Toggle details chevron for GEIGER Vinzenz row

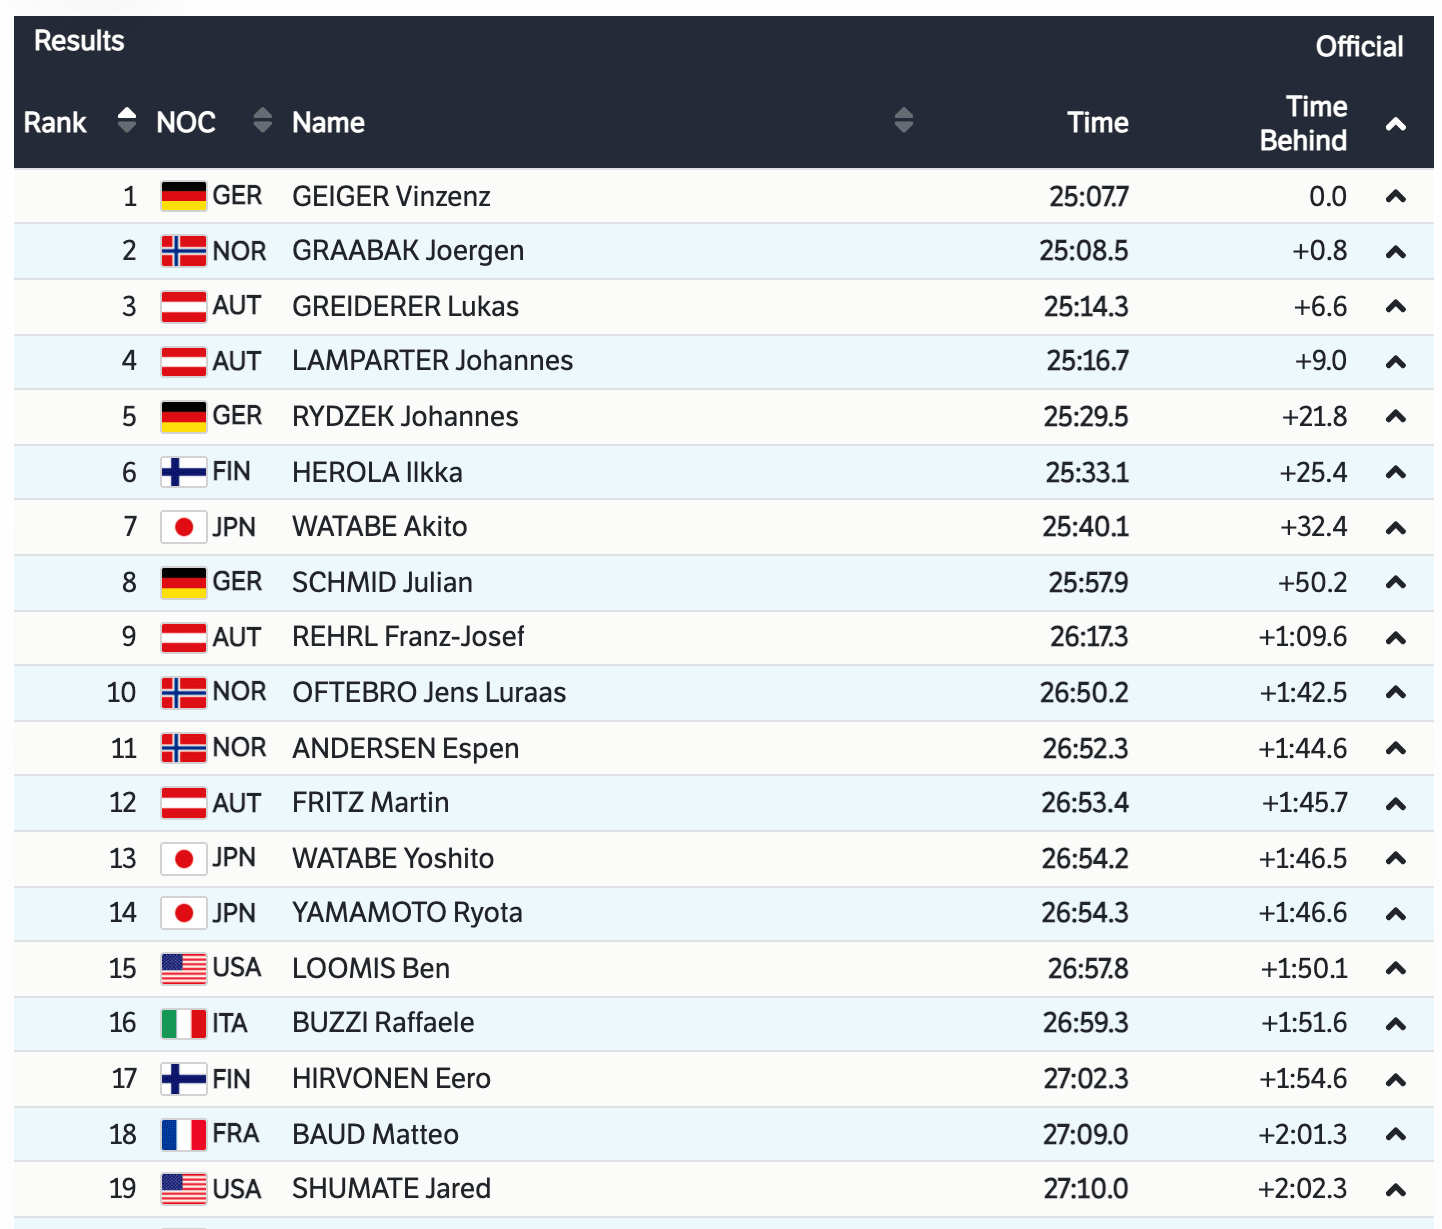pos(1396,196)
